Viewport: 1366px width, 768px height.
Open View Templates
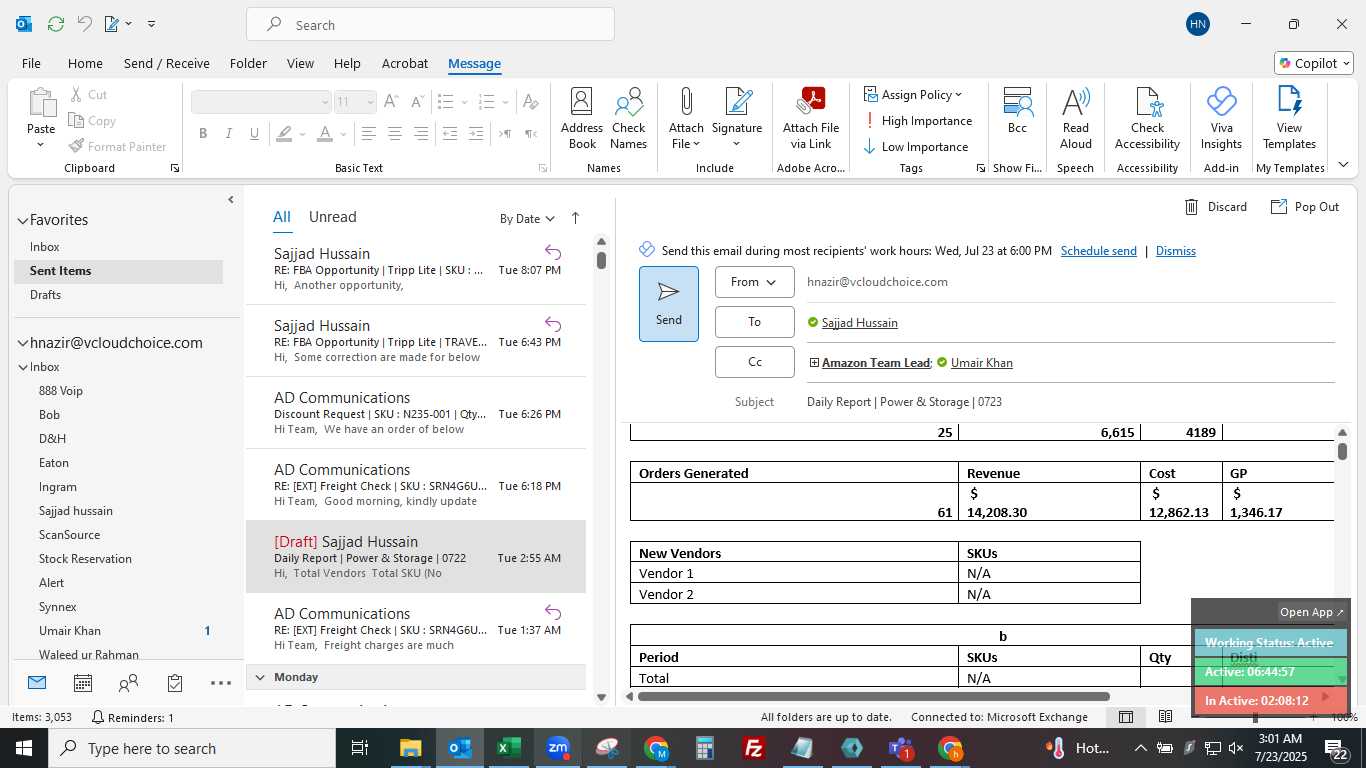[1289, 118]
